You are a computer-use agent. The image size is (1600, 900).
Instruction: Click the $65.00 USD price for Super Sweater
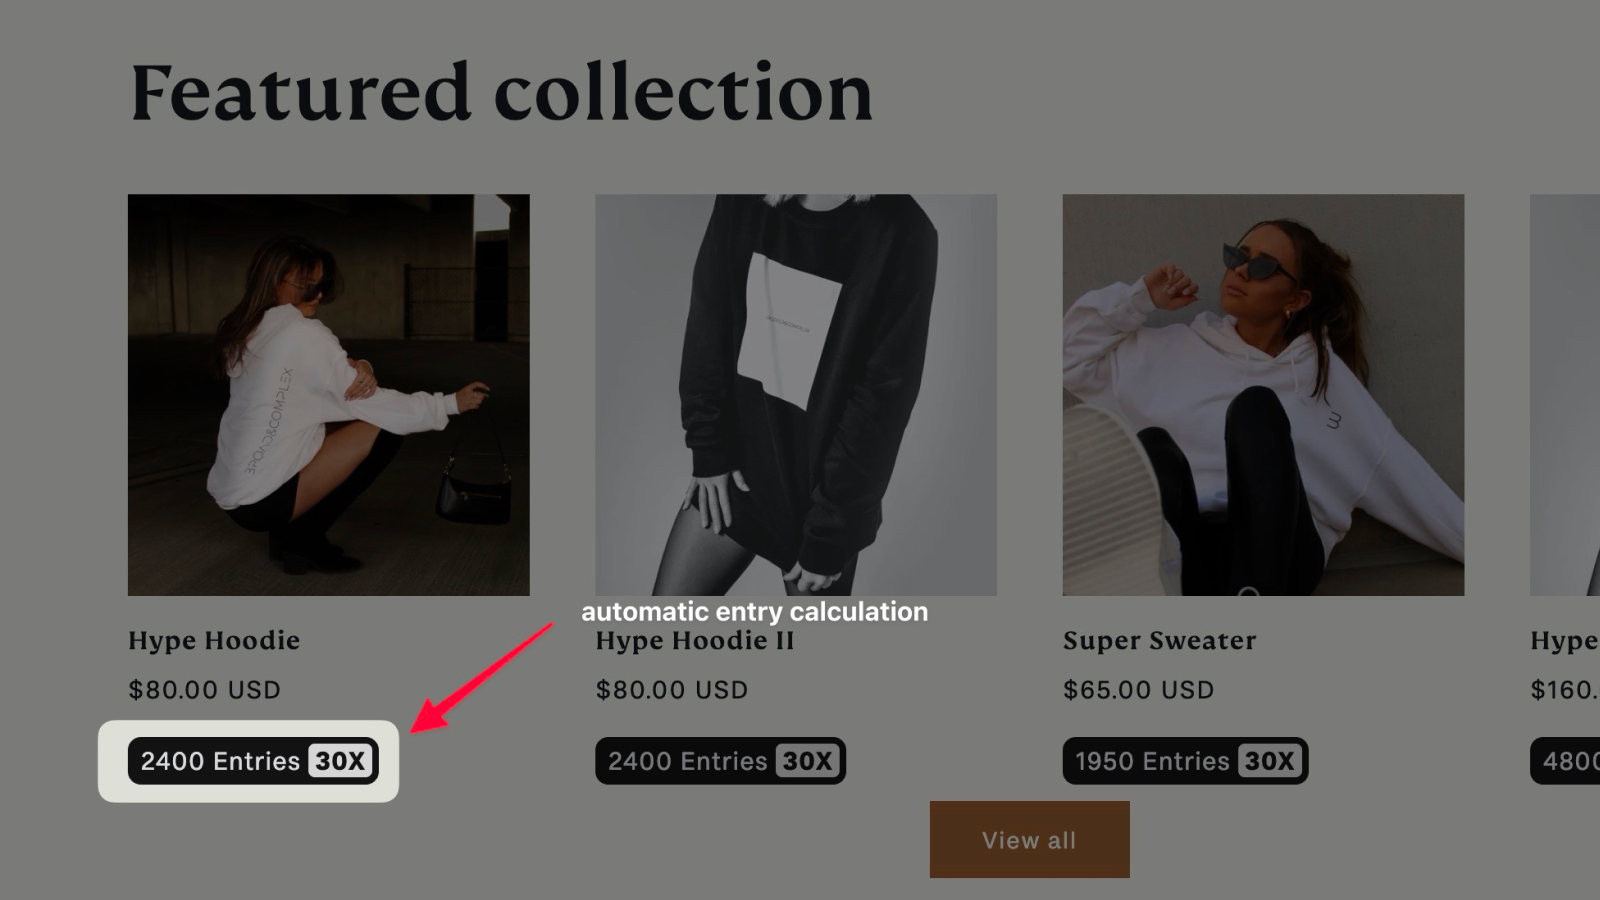point(1138,689)
